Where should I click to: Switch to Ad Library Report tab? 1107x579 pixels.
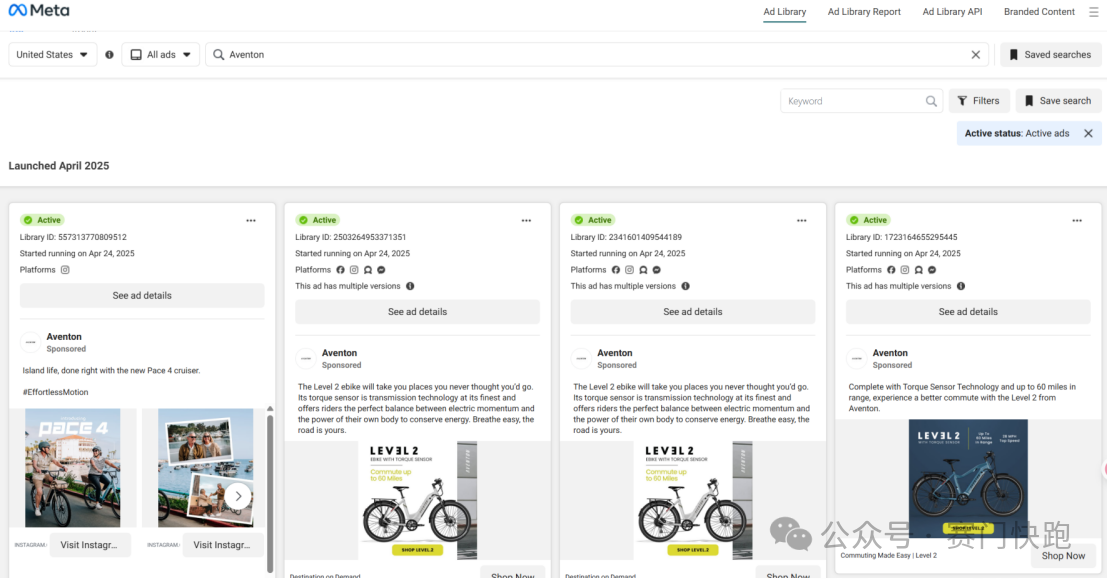[x=864, y=12]
